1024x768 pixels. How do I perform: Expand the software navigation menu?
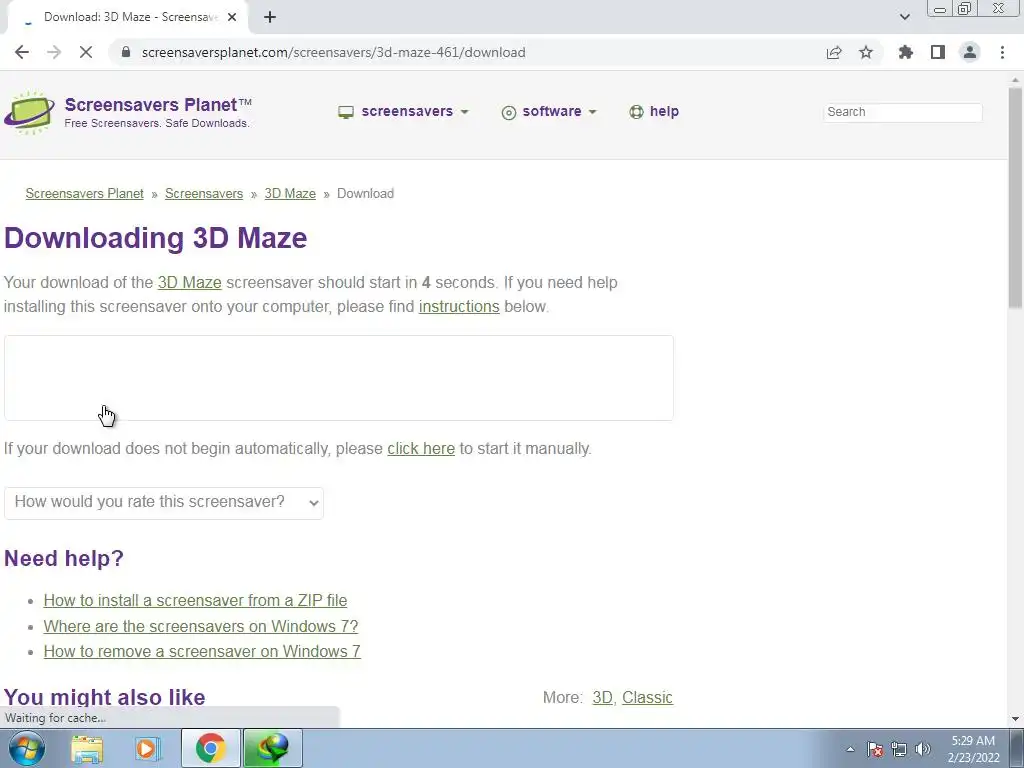pyautogui.click(x=549, y=112)
